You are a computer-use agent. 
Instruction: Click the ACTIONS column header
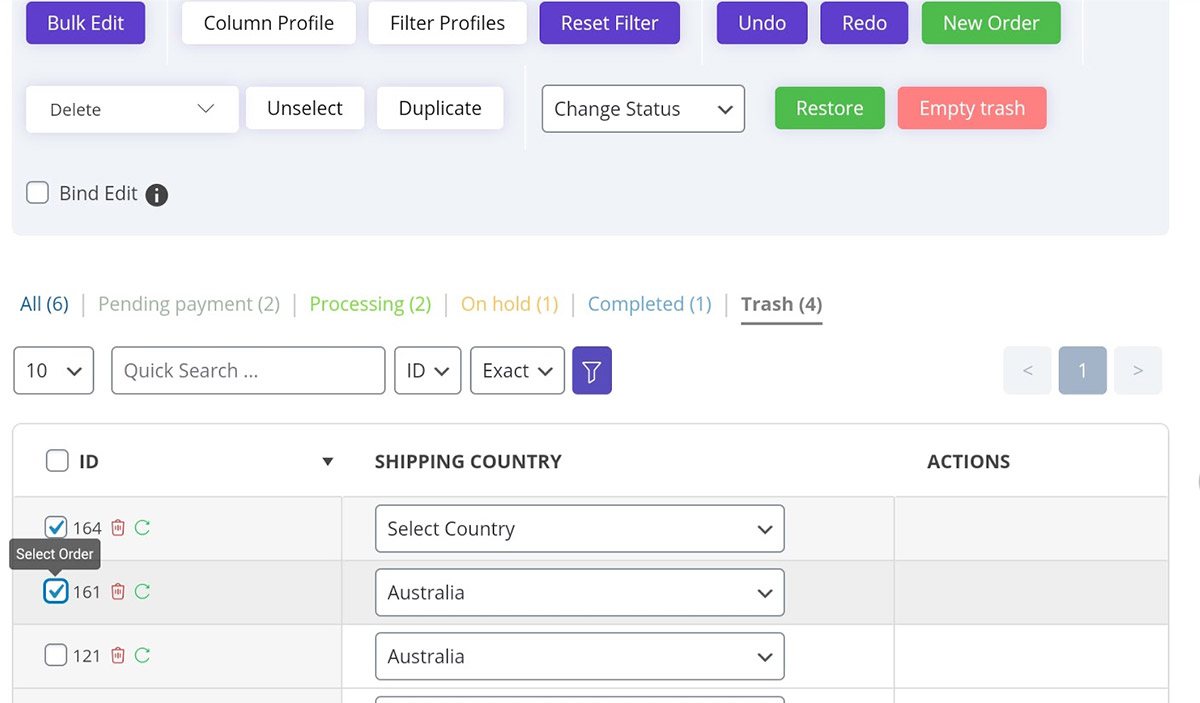click(969, 462)
